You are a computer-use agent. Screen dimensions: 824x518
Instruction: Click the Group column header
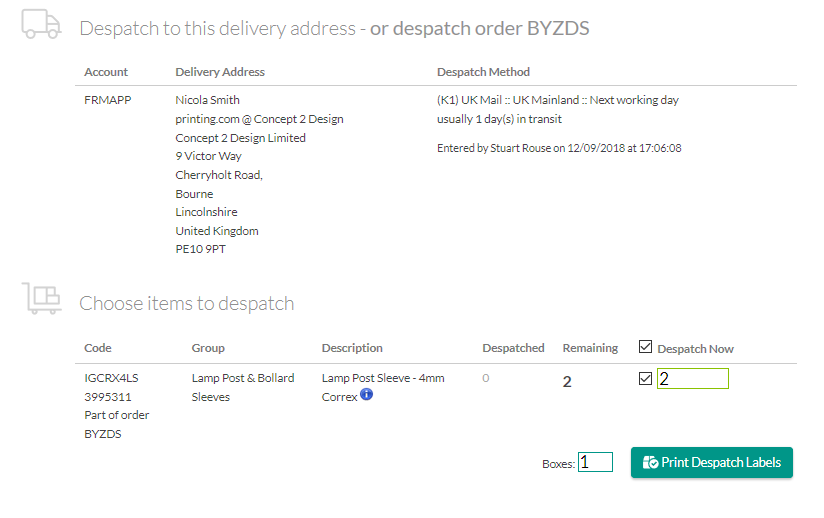[x=208, y=348]
